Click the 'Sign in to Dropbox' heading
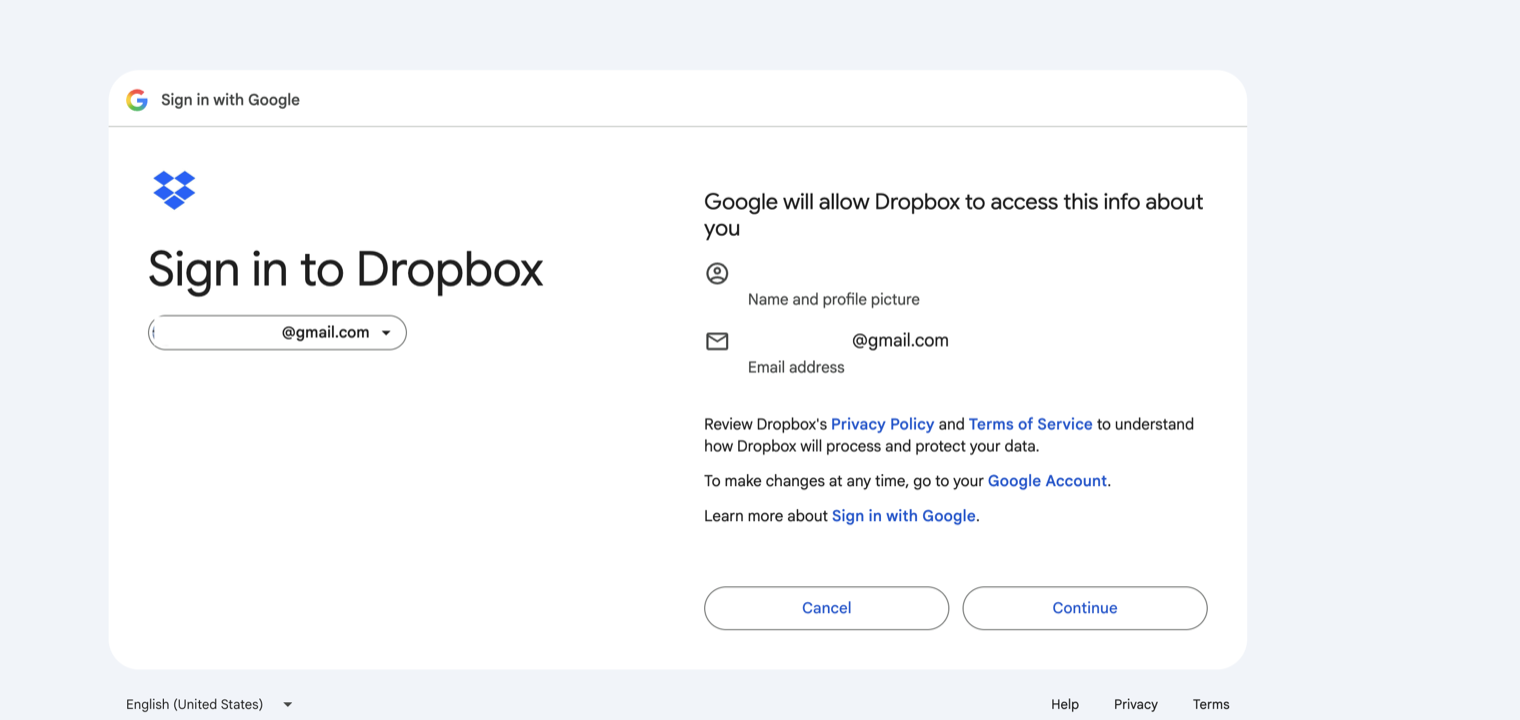Viewport: 1520px width, 720px height. pyautogui.click(x=346, y=269)
